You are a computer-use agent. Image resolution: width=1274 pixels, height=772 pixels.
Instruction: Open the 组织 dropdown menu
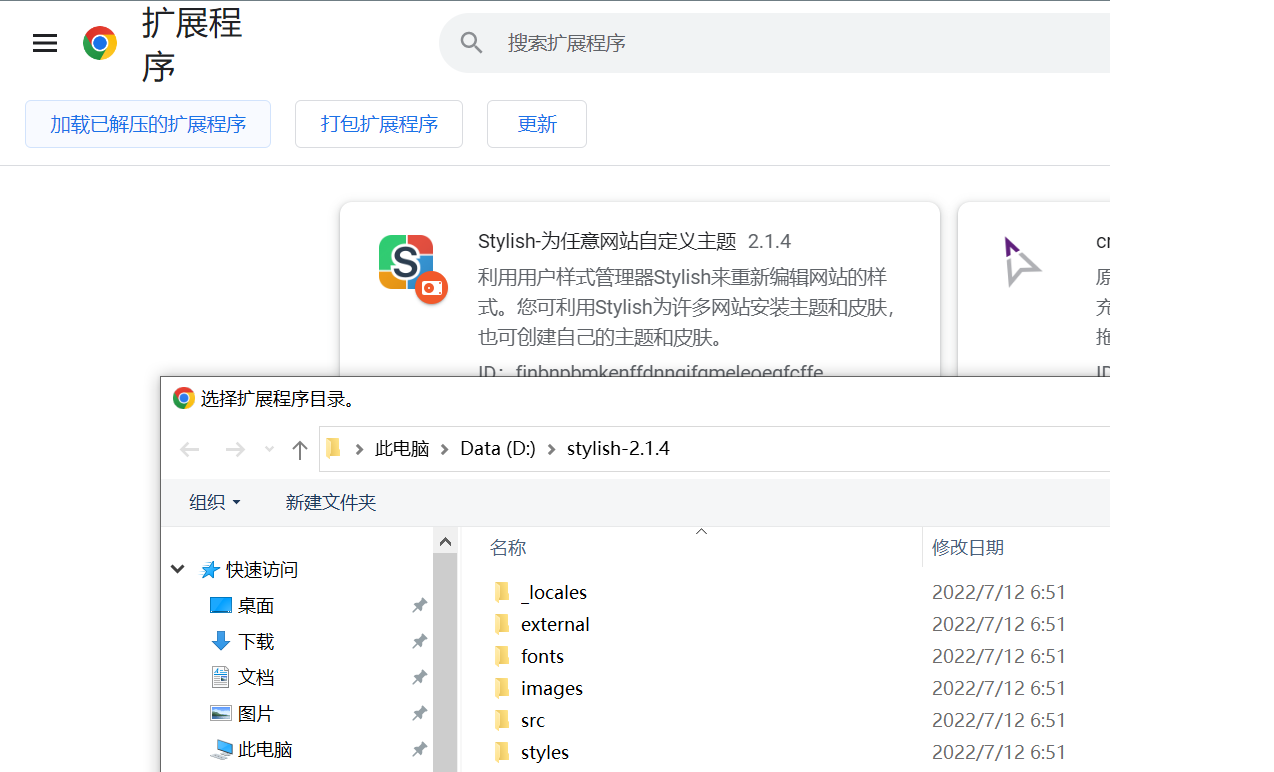click(x=215, y=502)
